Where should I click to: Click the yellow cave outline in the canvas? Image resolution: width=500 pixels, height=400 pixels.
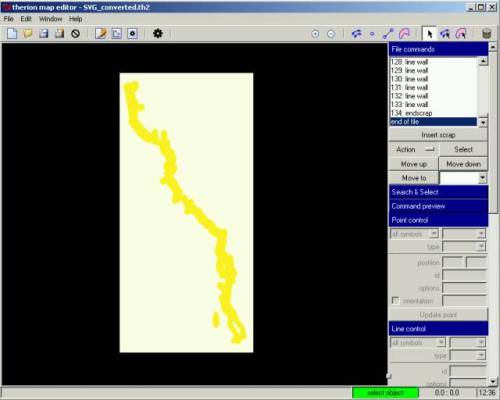[x=170, y=167]
